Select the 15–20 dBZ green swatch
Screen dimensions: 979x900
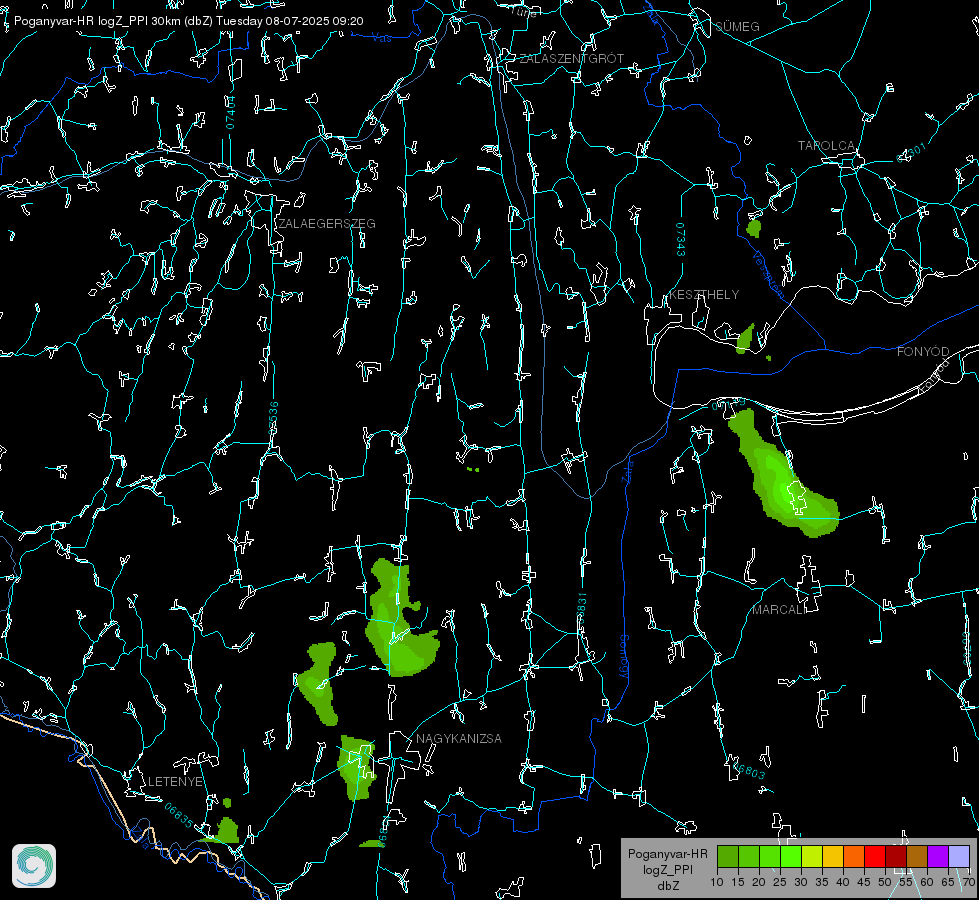pyautogui.click(x=749, y=856)
